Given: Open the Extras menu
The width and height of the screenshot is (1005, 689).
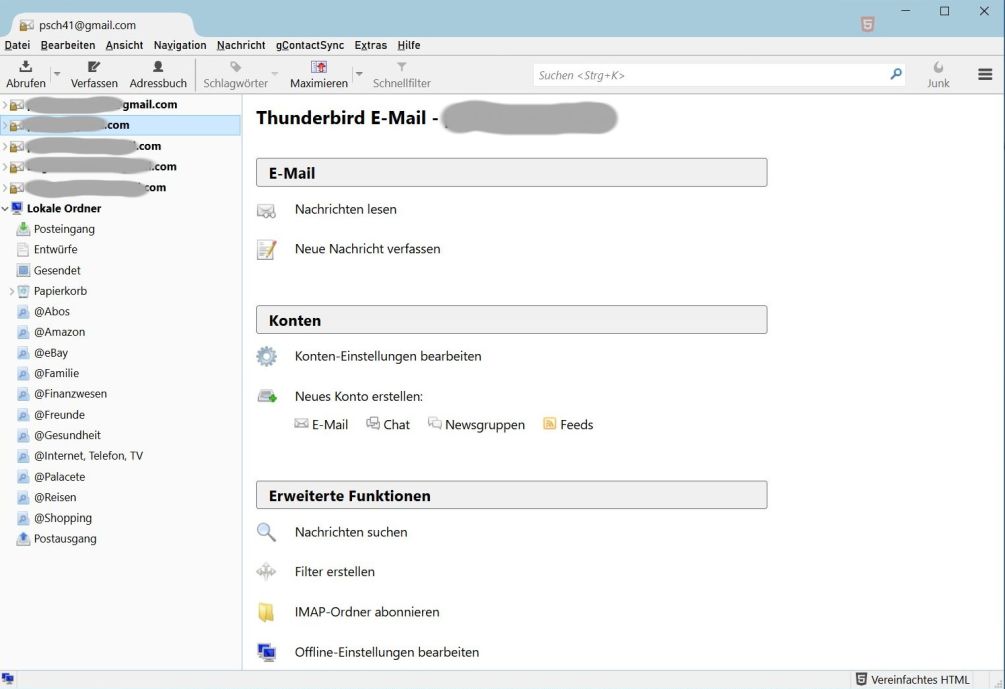Looking at the screenshot, I should (x=370, y=46).
